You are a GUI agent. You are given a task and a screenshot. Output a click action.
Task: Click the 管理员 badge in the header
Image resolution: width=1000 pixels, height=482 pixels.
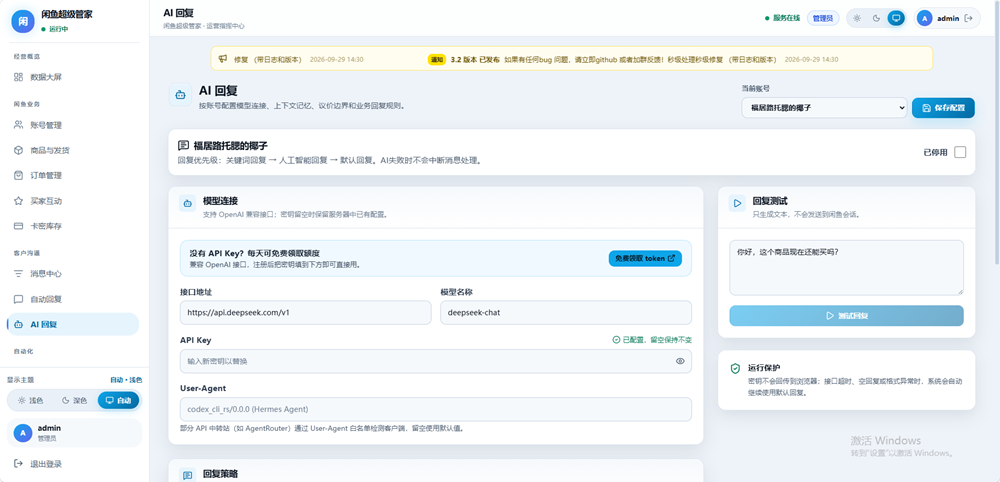823,18
